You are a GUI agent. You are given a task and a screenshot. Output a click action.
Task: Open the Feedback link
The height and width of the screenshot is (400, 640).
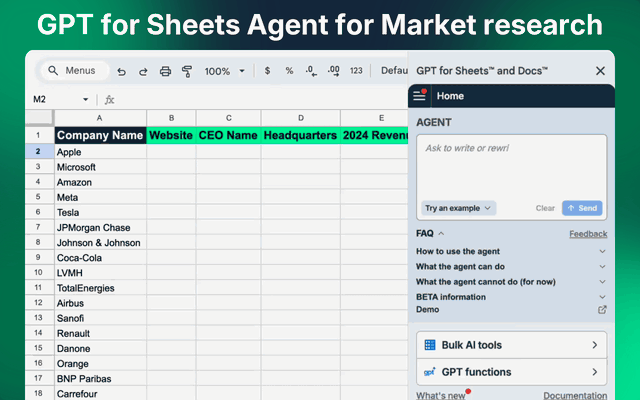[588, 234]
